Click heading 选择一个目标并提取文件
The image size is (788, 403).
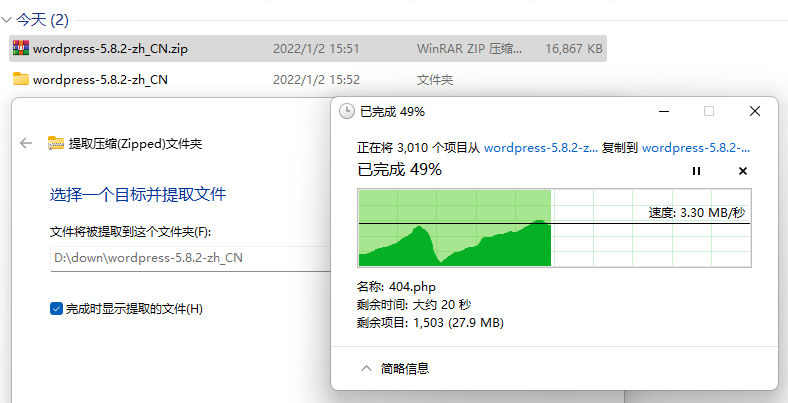(x=138, y=194)
